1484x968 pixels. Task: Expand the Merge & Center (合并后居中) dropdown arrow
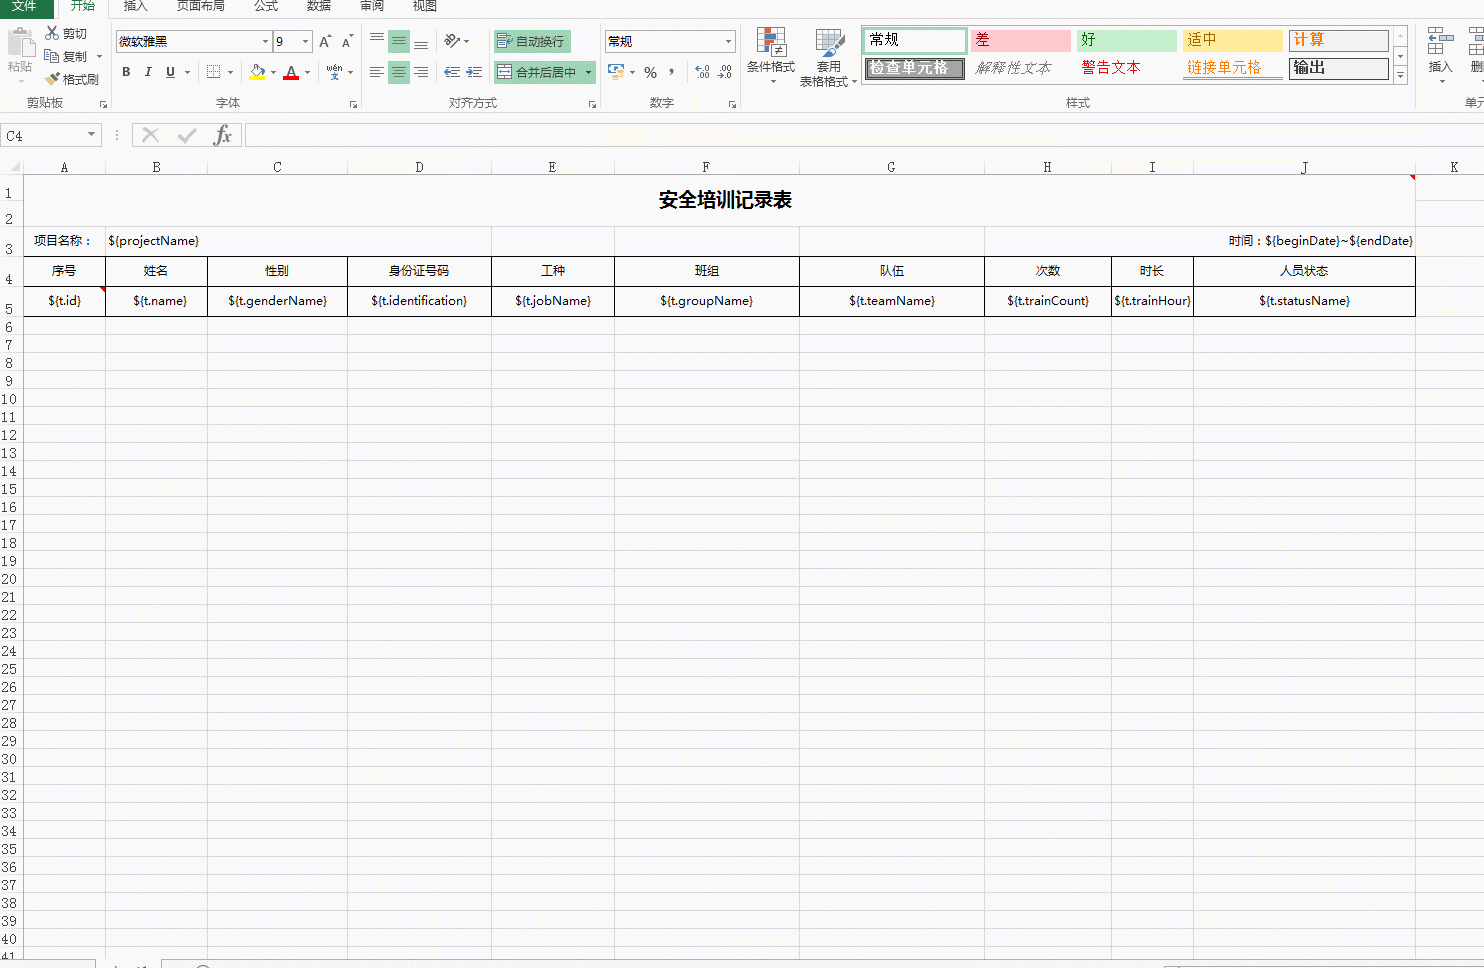tap(588, 72)
